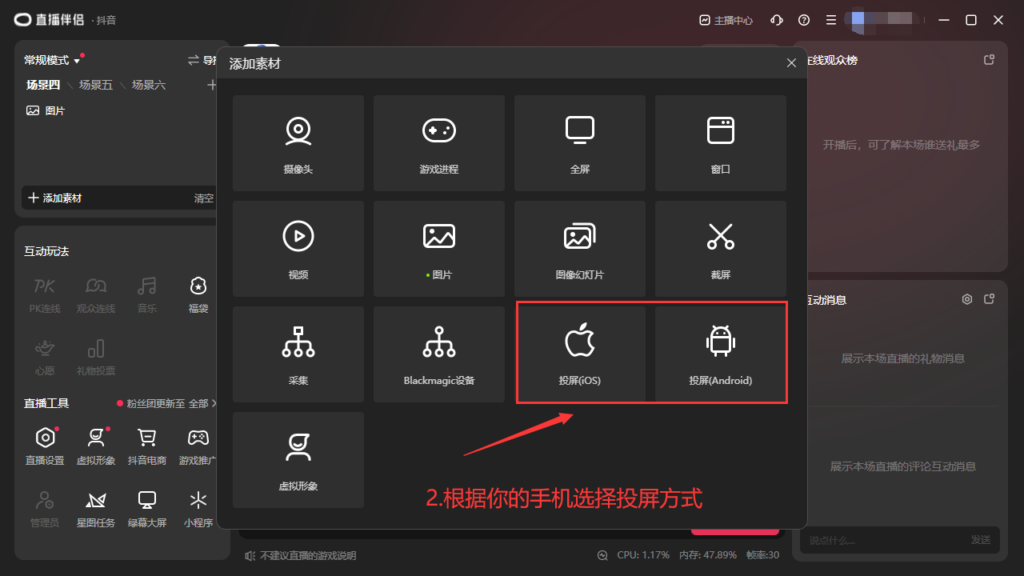Switch to the 场景五 tab
1024x576 pixels.
tap(96, 85)
